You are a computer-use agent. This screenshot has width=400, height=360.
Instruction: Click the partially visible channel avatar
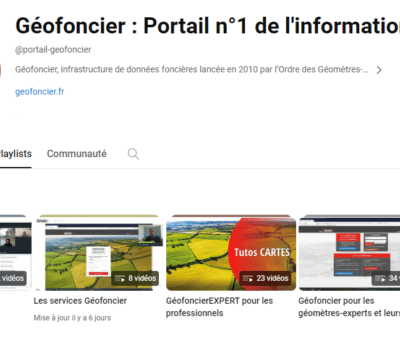click(x=1, y=71)
